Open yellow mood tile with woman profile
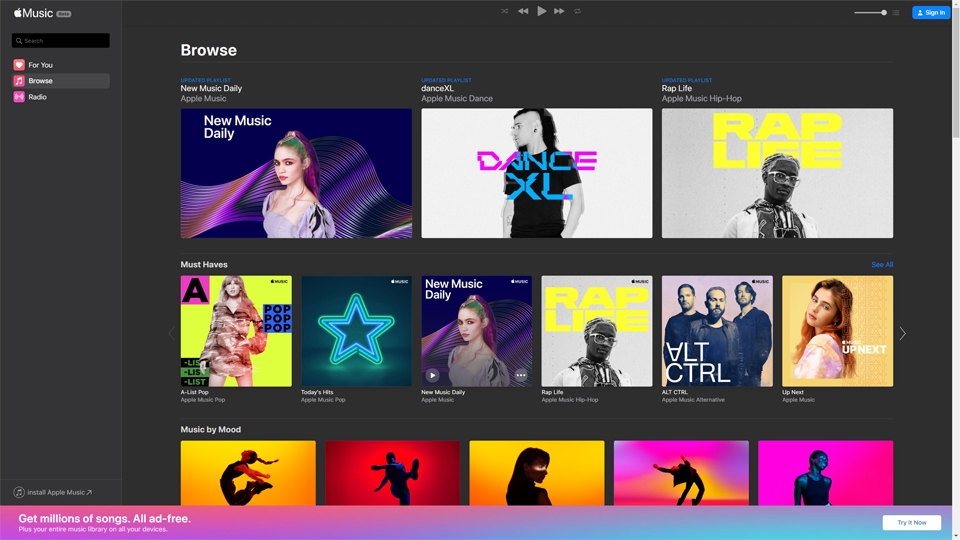Screen dimensions: 960x540 537,473
